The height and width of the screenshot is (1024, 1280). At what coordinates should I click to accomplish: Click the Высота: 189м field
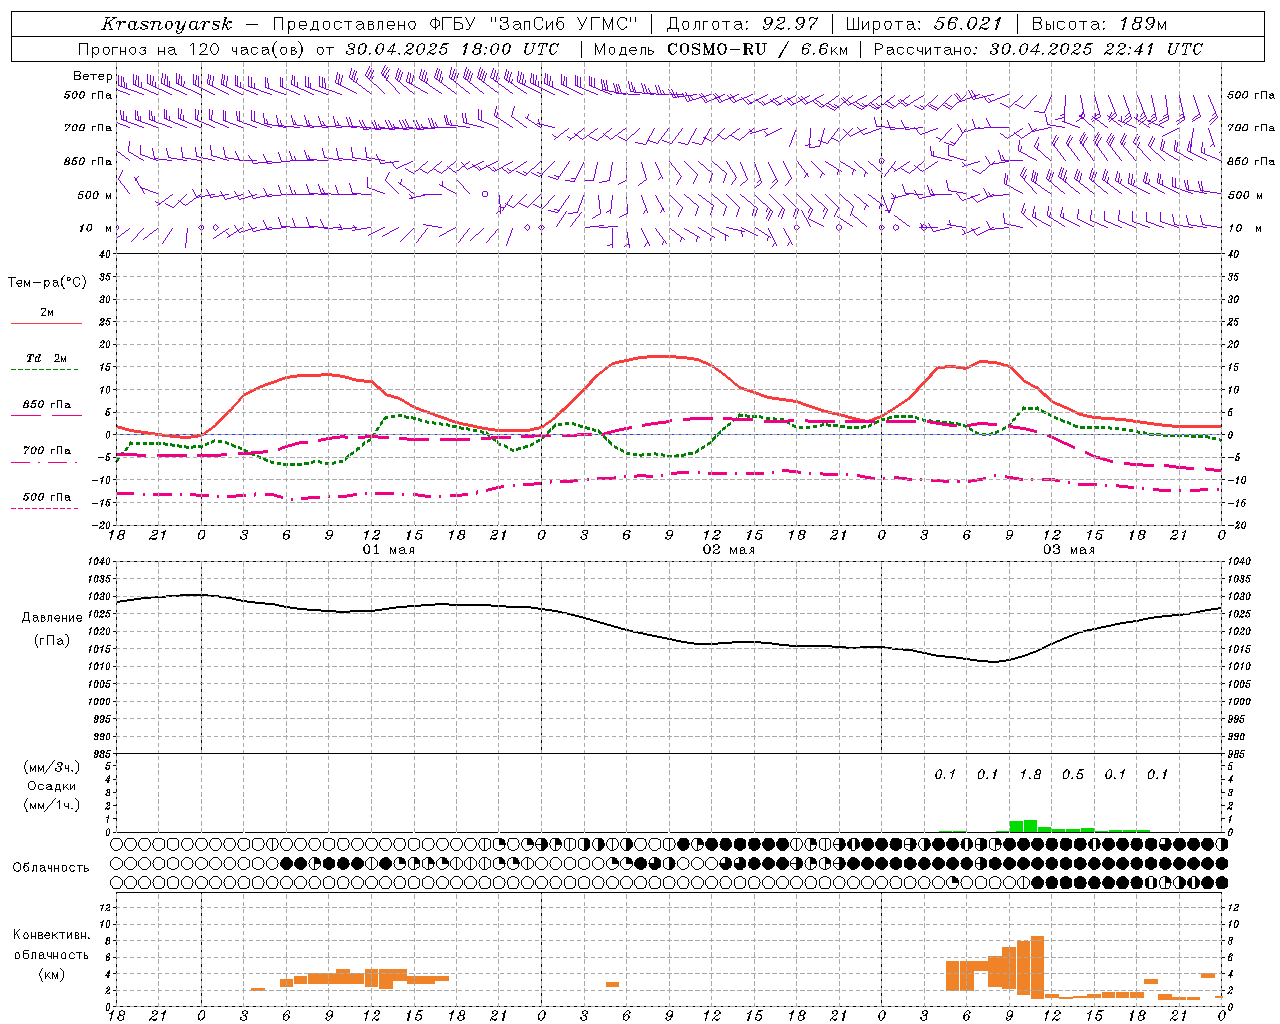tap(1099, 24)
